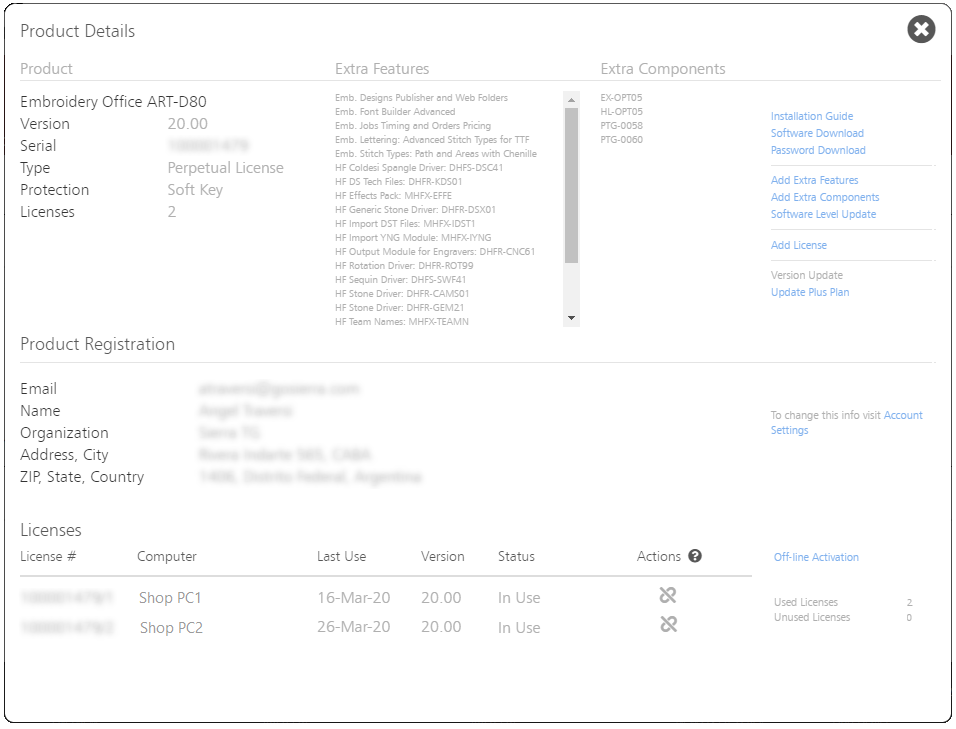956x729 pixels.
Task: Click the Status column header
Action: click(516, 557)
